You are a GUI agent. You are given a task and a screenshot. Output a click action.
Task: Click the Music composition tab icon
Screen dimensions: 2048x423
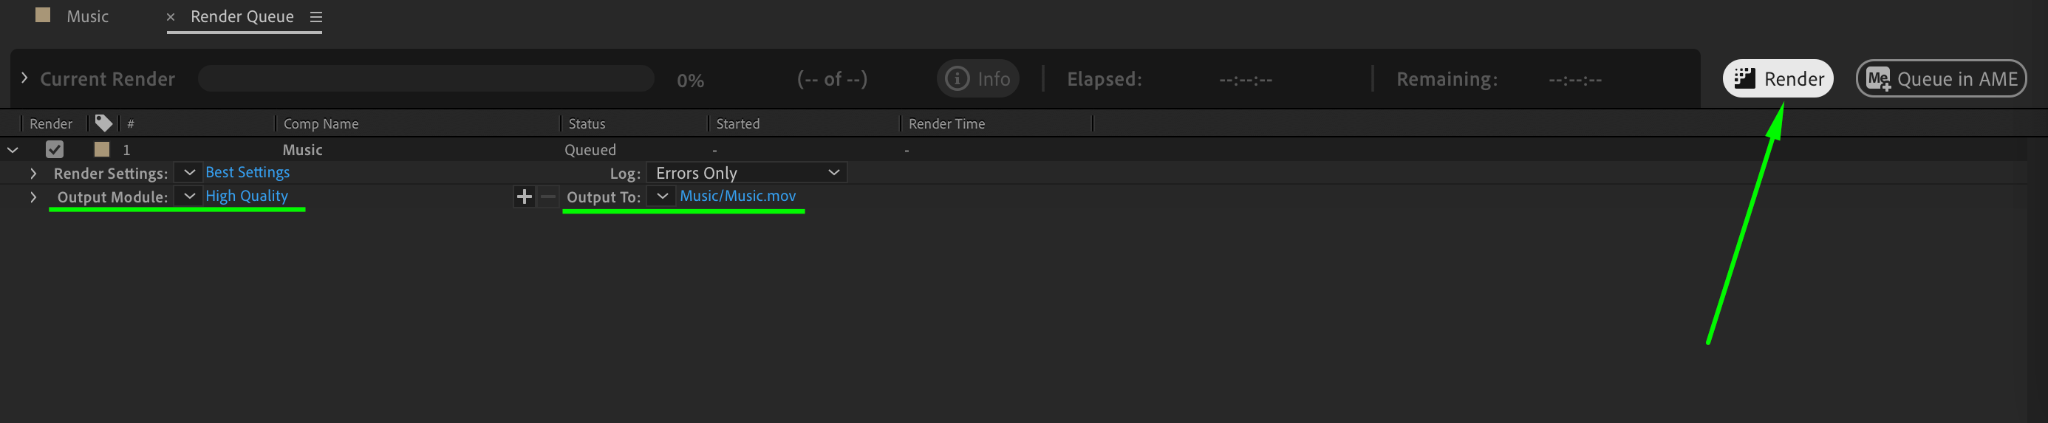pos(43,15)
